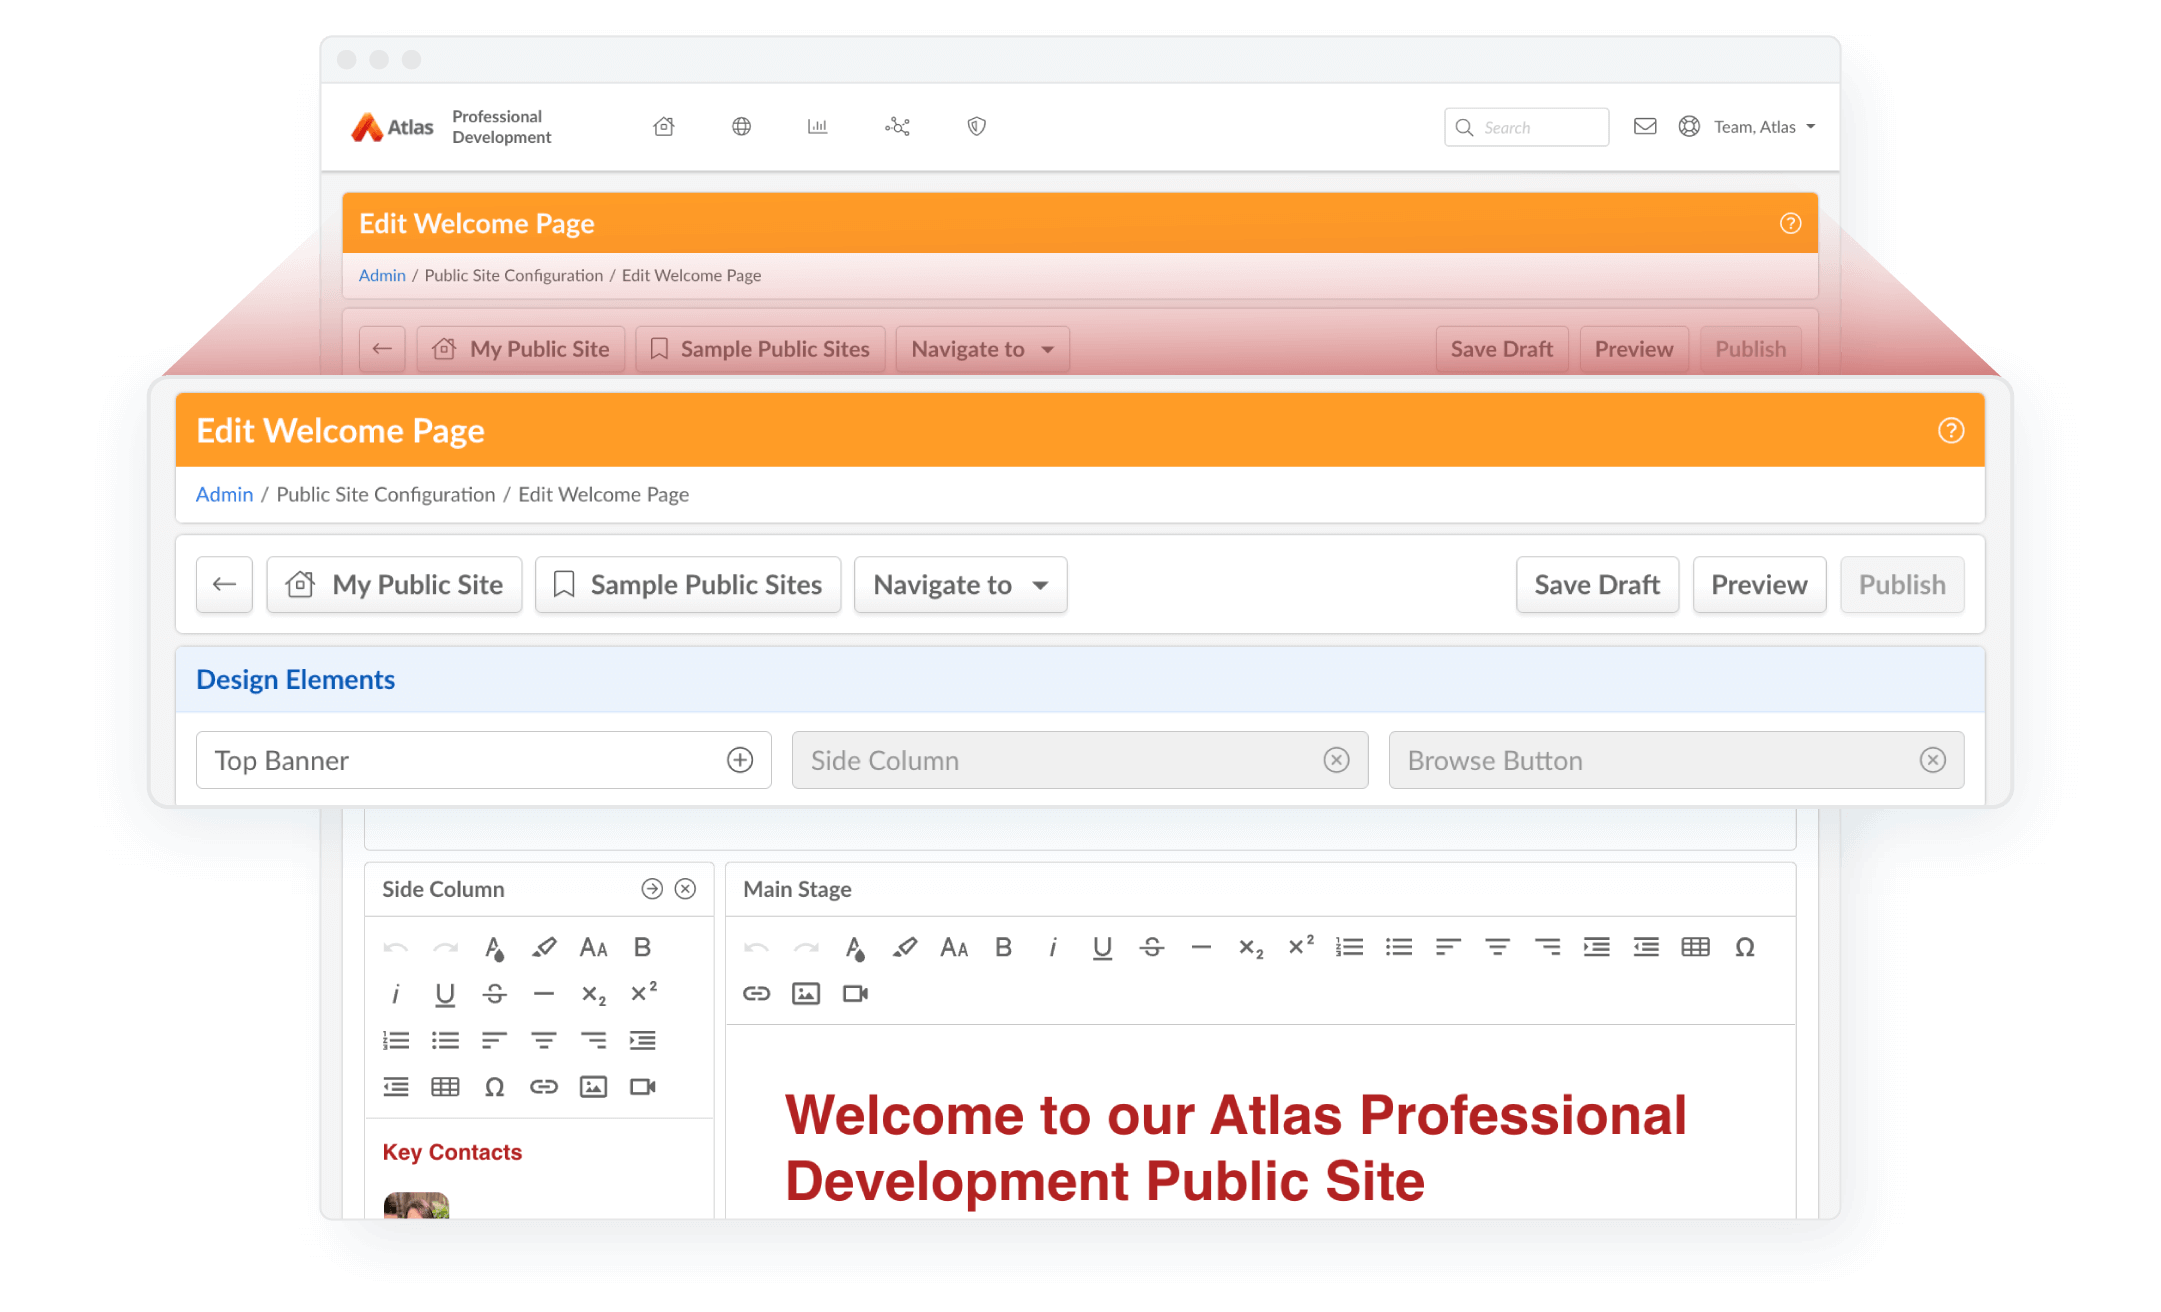Insert video in Main Stage toolbar
This screenshot has width=2161, height=1312.
click(855, 993)
